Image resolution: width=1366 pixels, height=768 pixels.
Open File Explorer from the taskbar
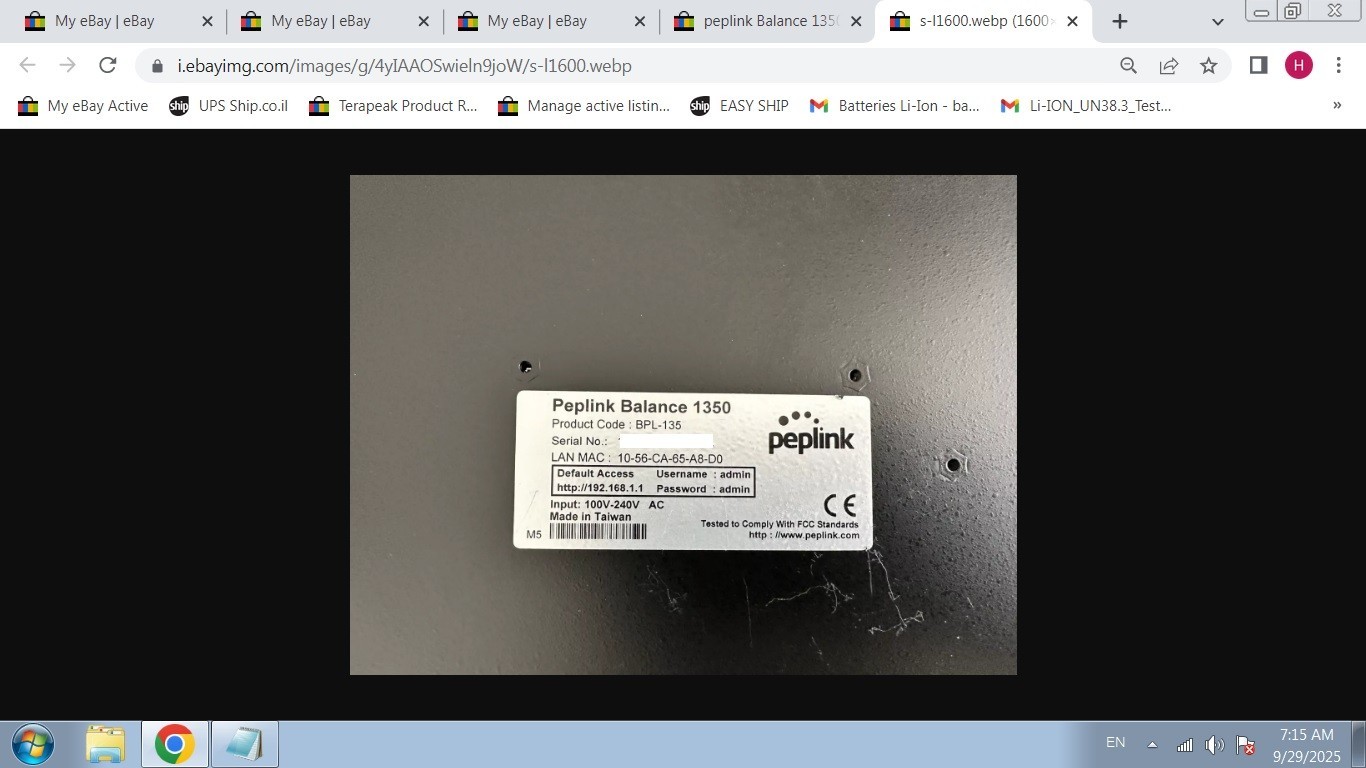pyautogui.click(x=105, y=744)
